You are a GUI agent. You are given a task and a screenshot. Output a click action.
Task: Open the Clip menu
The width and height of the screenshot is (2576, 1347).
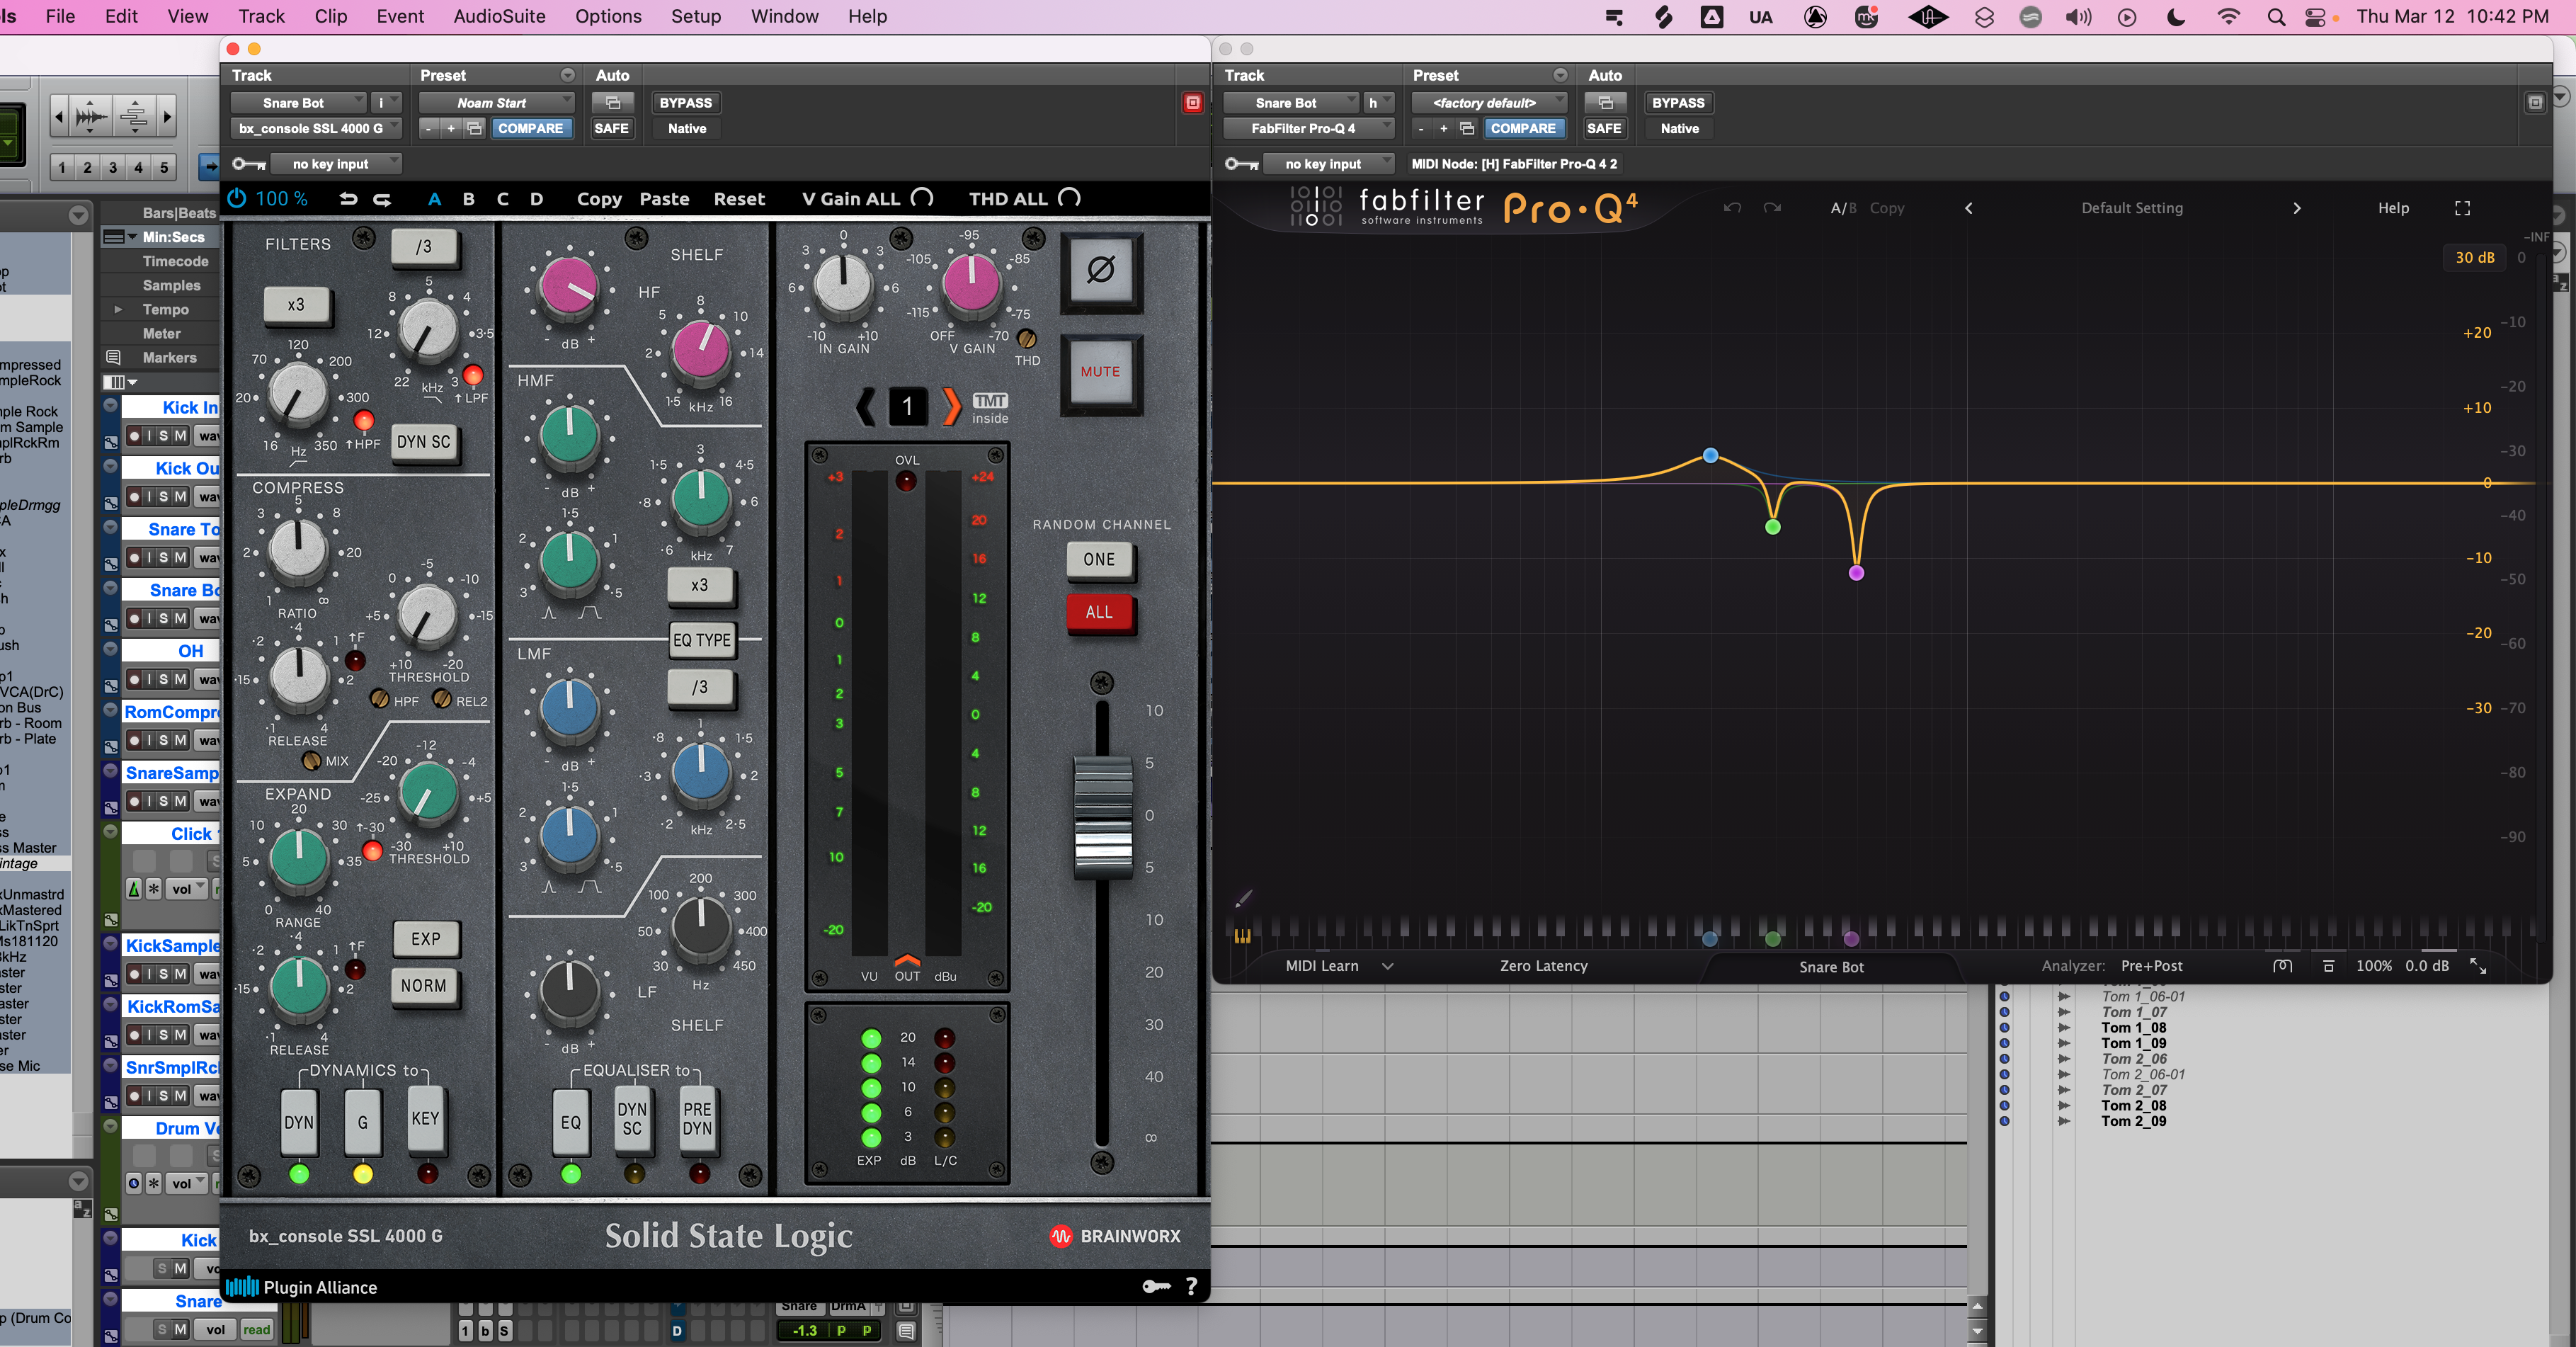(x=331, y=16)
